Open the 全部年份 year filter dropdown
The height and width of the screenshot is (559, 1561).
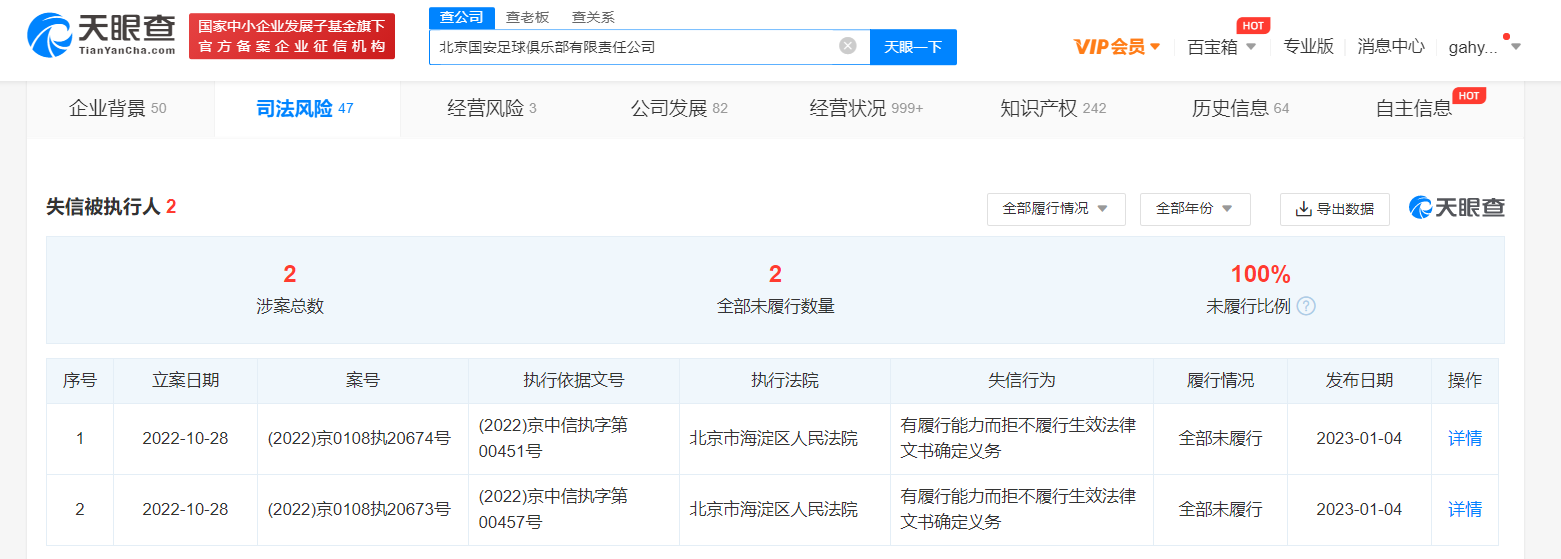pyautogui.click(x=1194, y=209)
